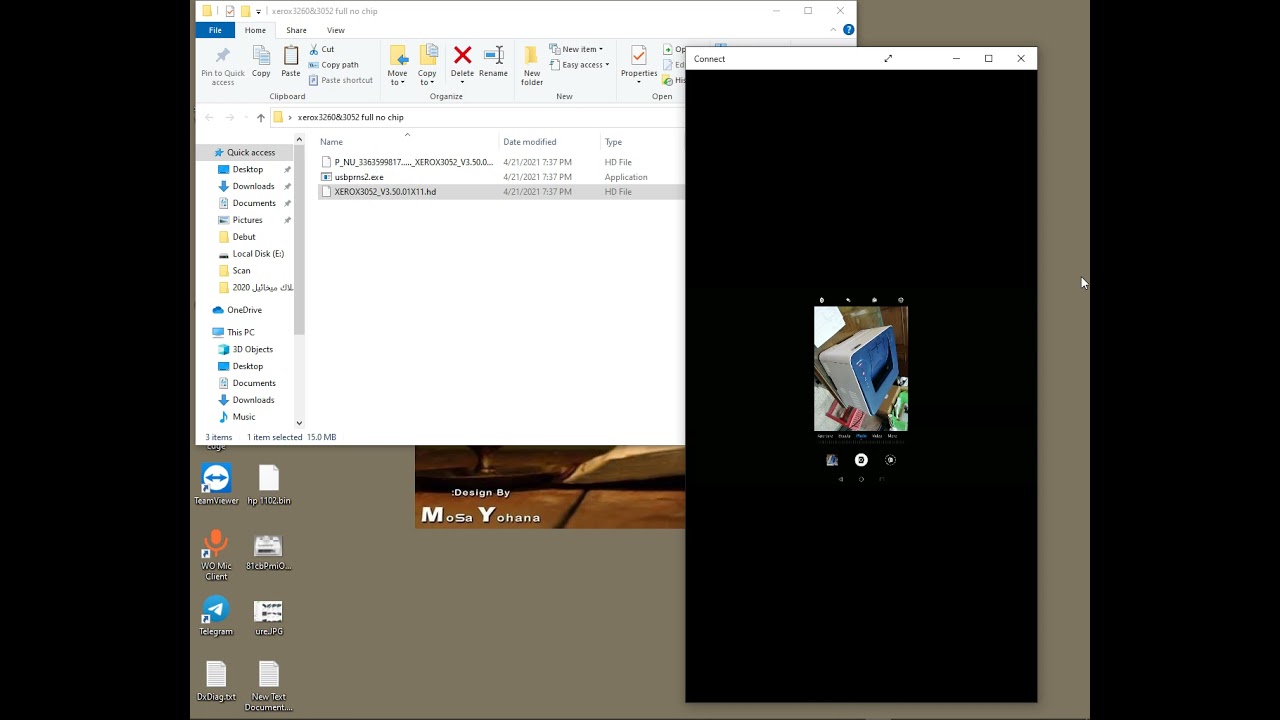Tap the switch camera icon in phone view

coord(891,460)
